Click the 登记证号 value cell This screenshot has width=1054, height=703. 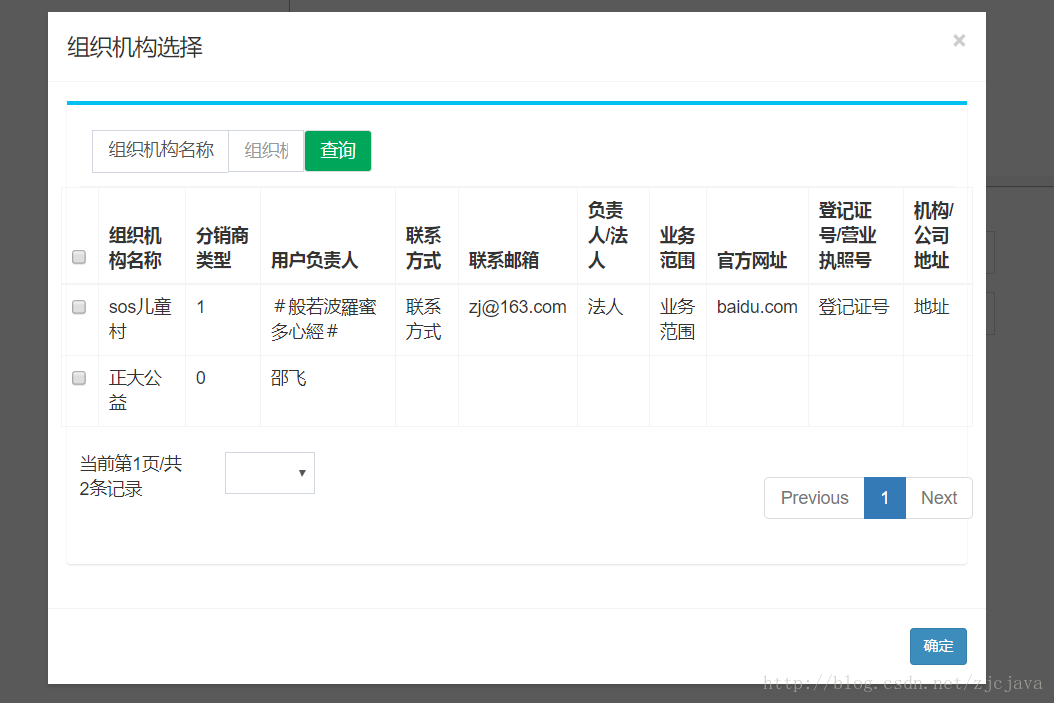point(856,319)
